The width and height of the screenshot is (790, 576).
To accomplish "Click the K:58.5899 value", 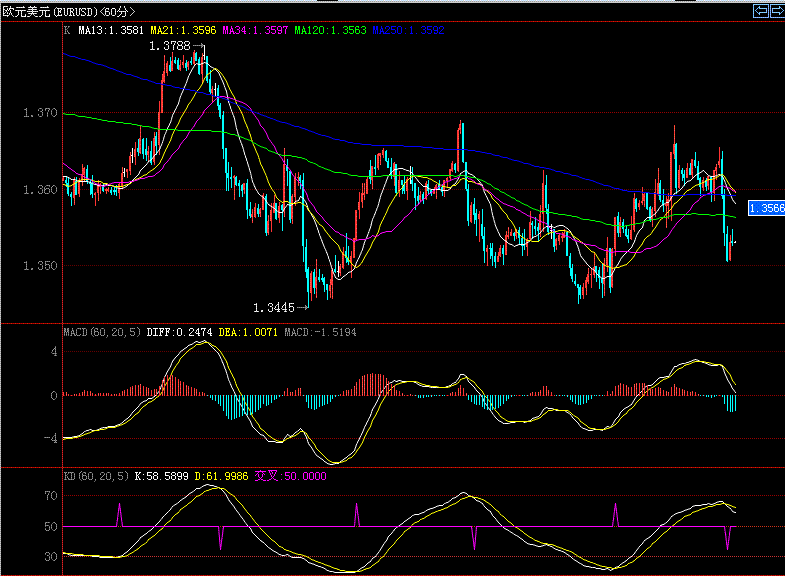I will [162, 476].
